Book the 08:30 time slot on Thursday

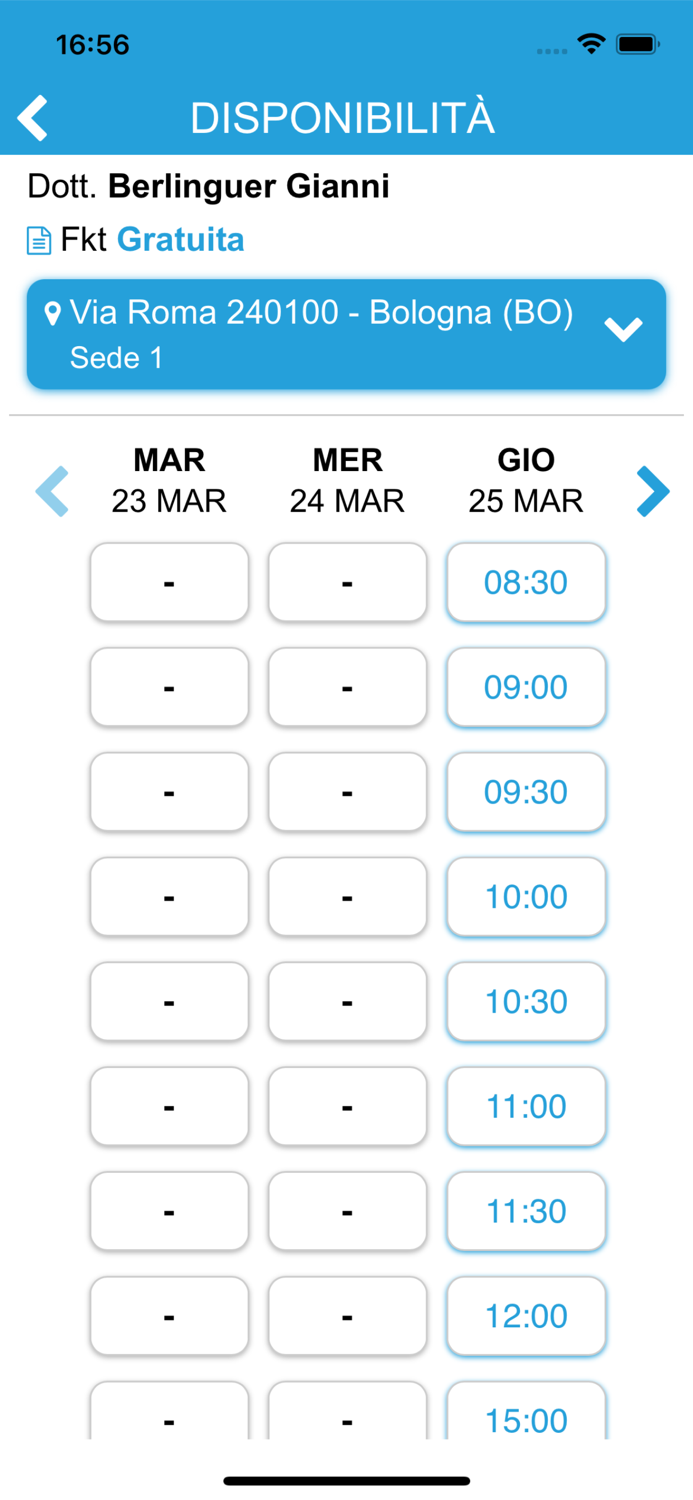point(526,582)
